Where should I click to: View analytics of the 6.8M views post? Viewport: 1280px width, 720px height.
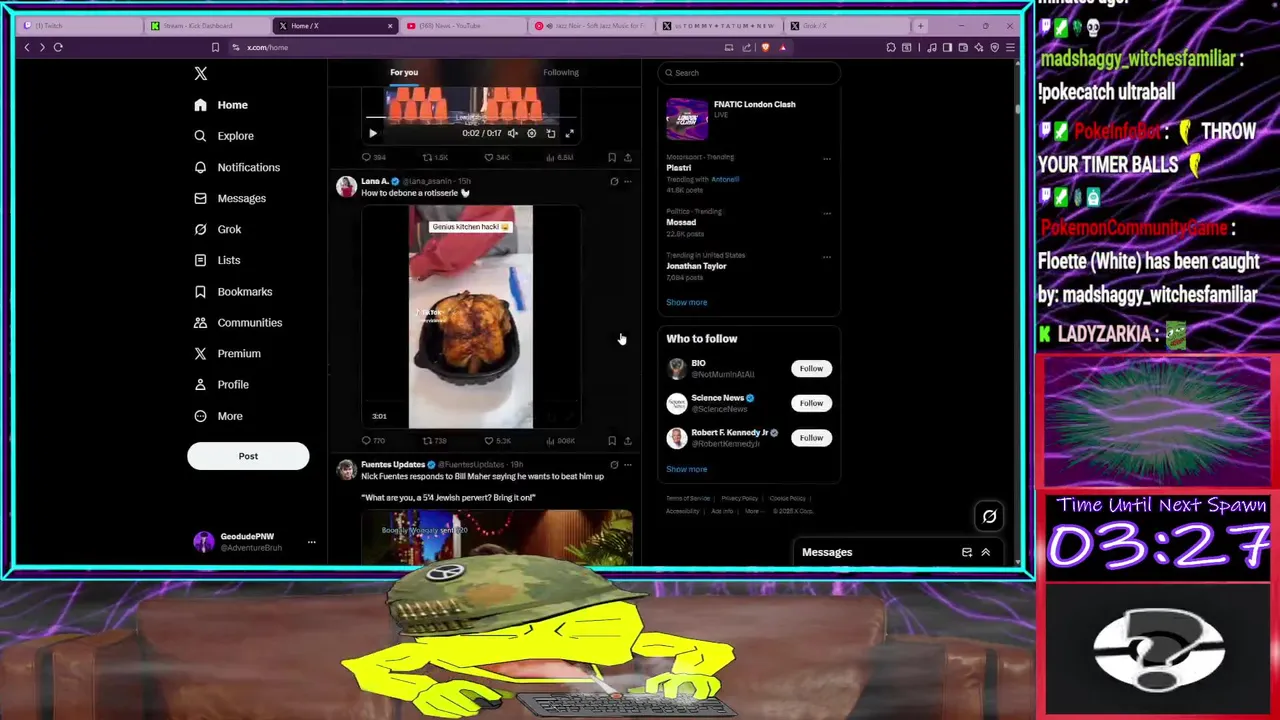point(559,157)
